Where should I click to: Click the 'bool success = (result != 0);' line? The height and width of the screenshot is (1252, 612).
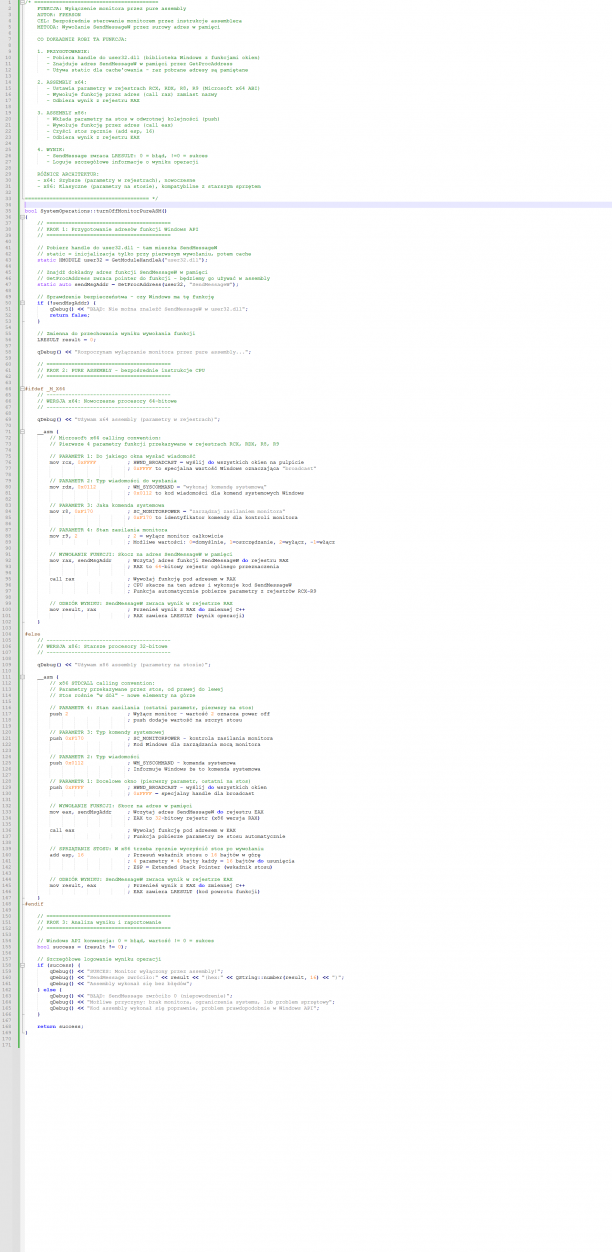tap(83, 947)
